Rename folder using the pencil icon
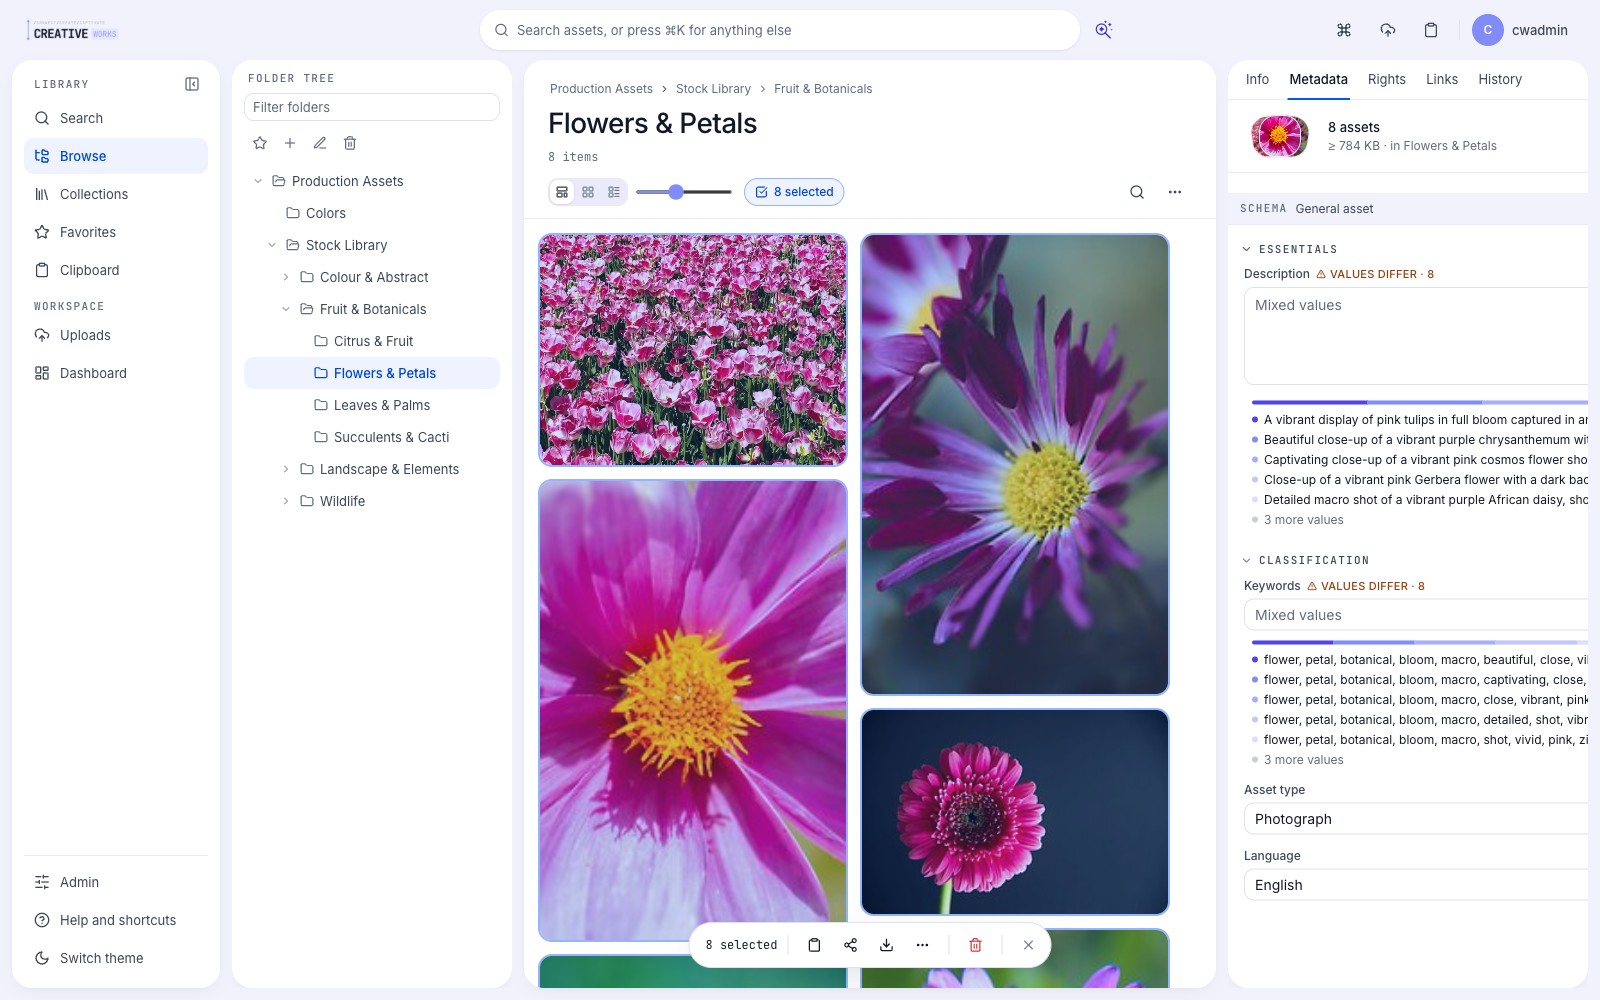The height and width of the screenshot is (1000, 1600). tap(320, 143)
